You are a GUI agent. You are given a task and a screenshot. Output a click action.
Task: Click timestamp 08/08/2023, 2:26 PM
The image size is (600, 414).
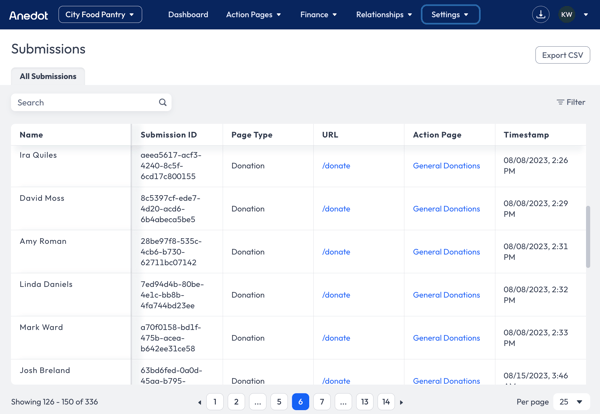[536, 166]
